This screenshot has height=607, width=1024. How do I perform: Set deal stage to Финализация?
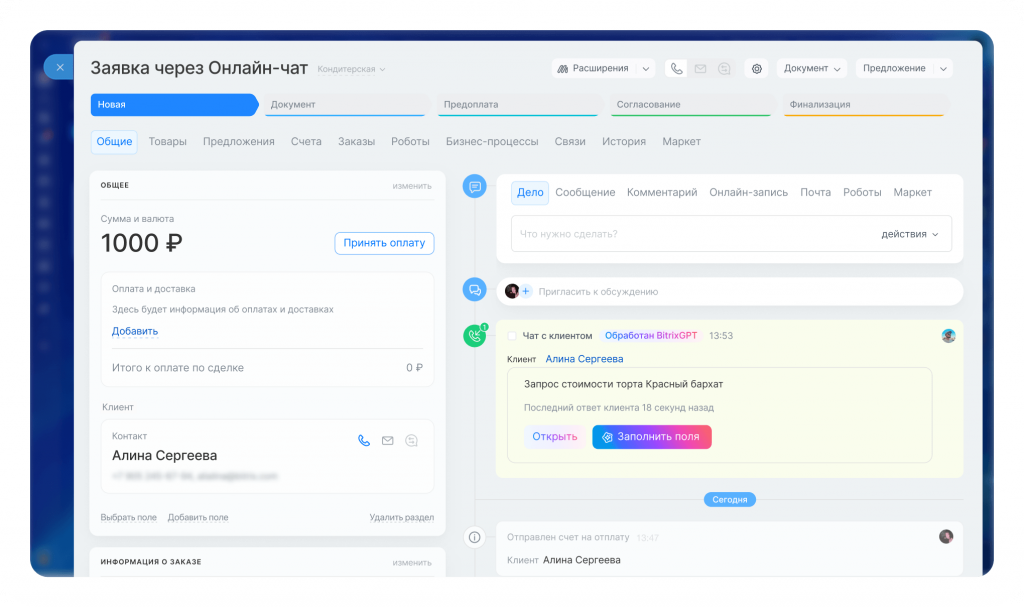[865, 105]
